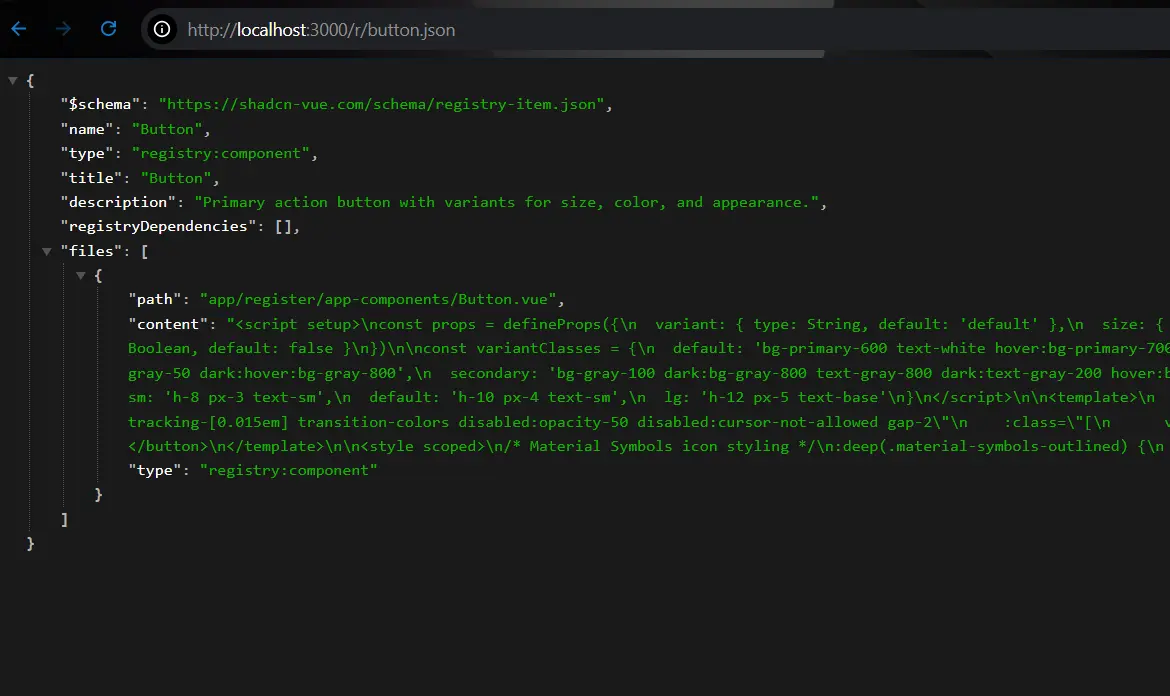Collapse the "files" array
Image resolution: width=1170 pixels, height=696 pixels.
pos(47,251)
